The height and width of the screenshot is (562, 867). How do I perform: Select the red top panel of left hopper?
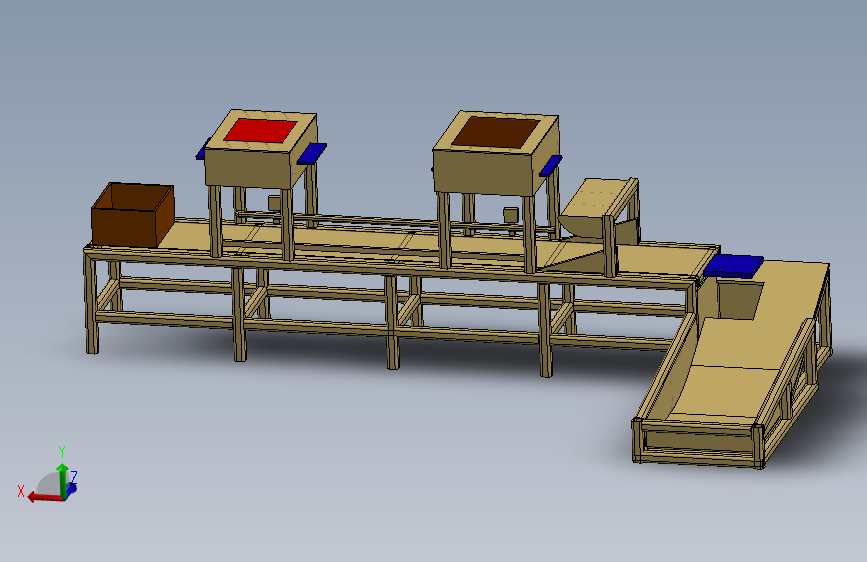(260, 130)
